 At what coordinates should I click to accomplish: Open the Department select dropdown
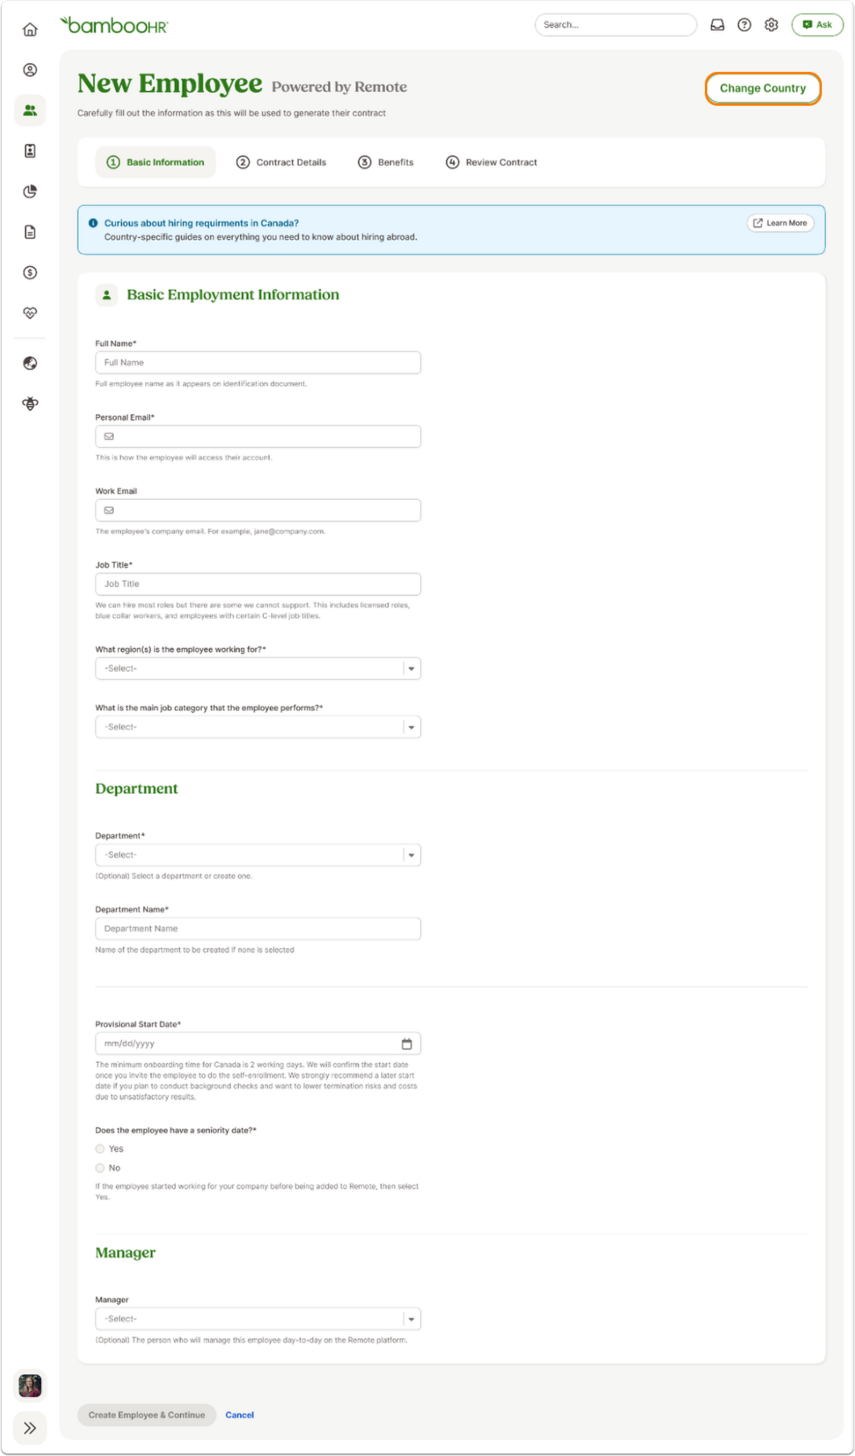tap(258, 855)
